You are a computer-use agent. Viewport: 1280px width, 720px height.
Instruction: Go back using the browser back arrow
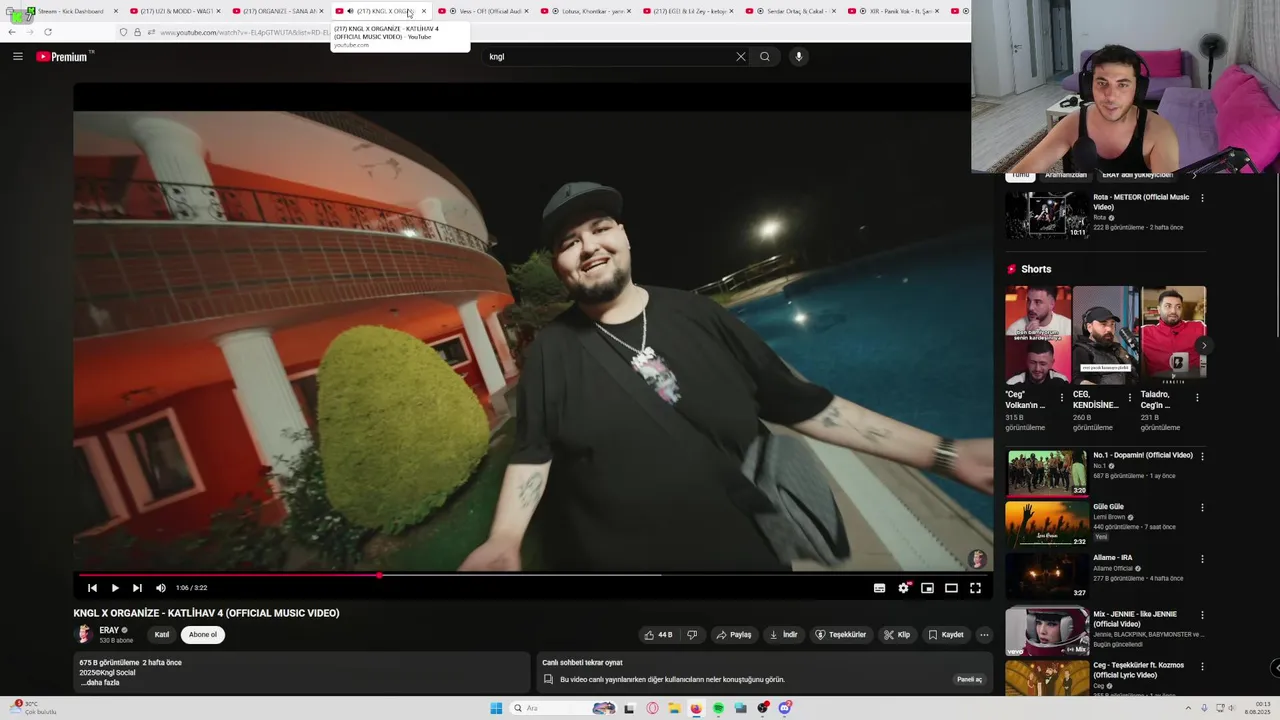point(11,32)
